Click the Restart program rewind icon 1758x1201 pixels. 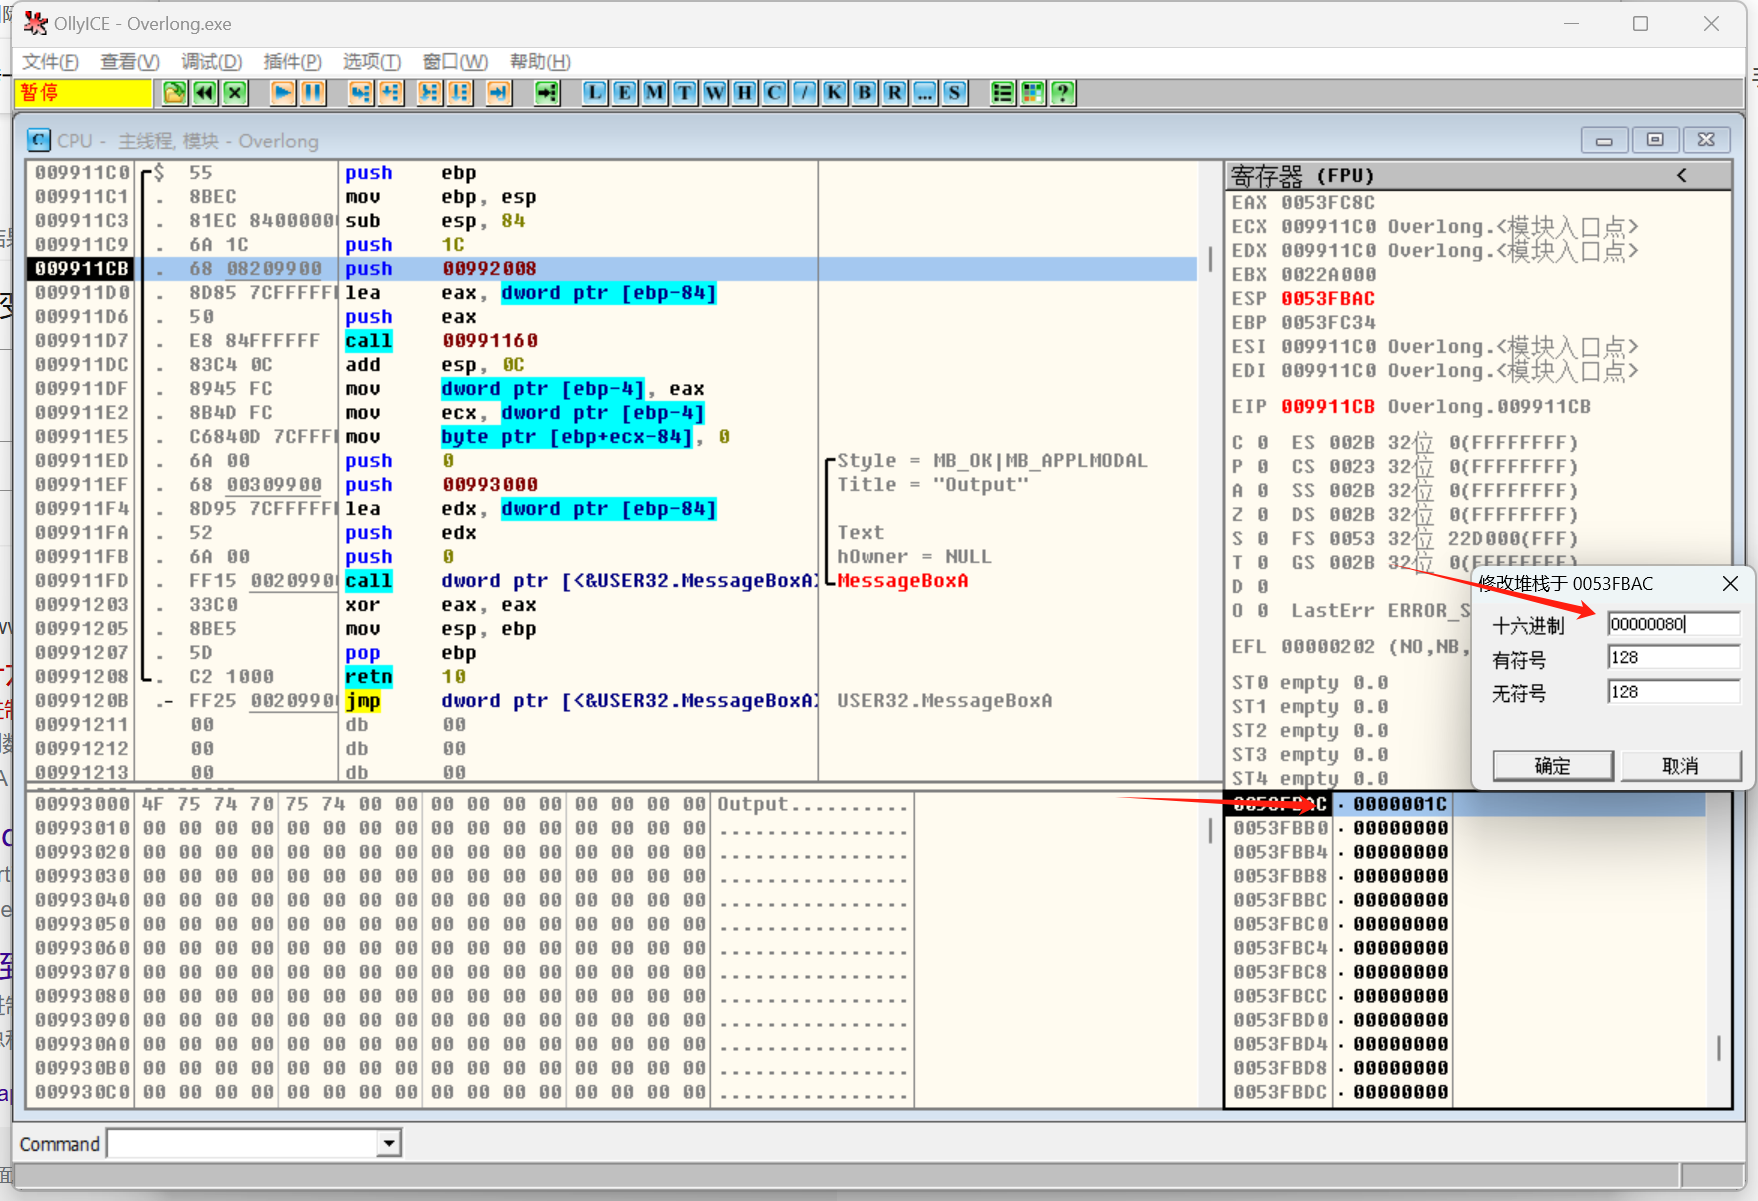click(205, 93)
